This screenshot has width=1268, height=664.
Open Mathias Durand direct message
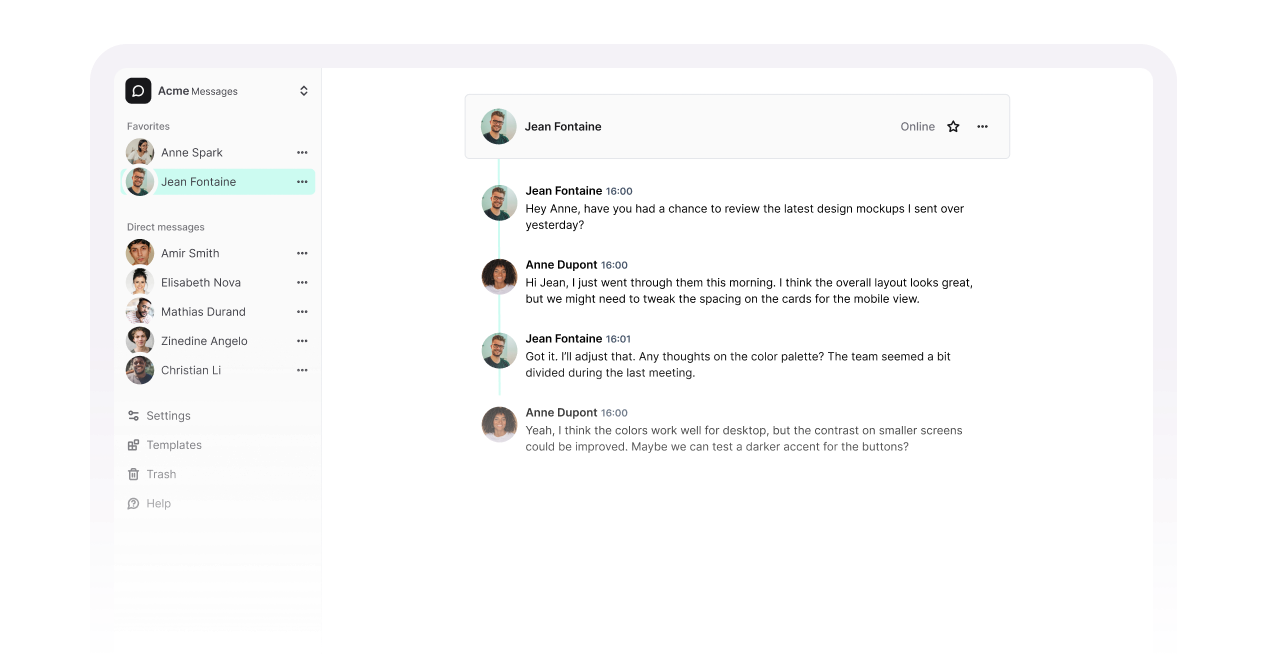(219, 311)
